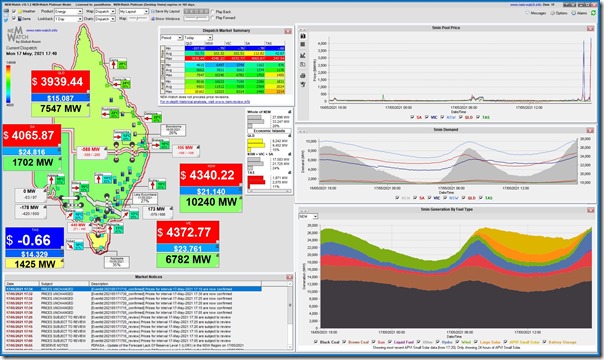Click Save My Layout button
This screenshot has height=360, width=604.
pos(165,12)
